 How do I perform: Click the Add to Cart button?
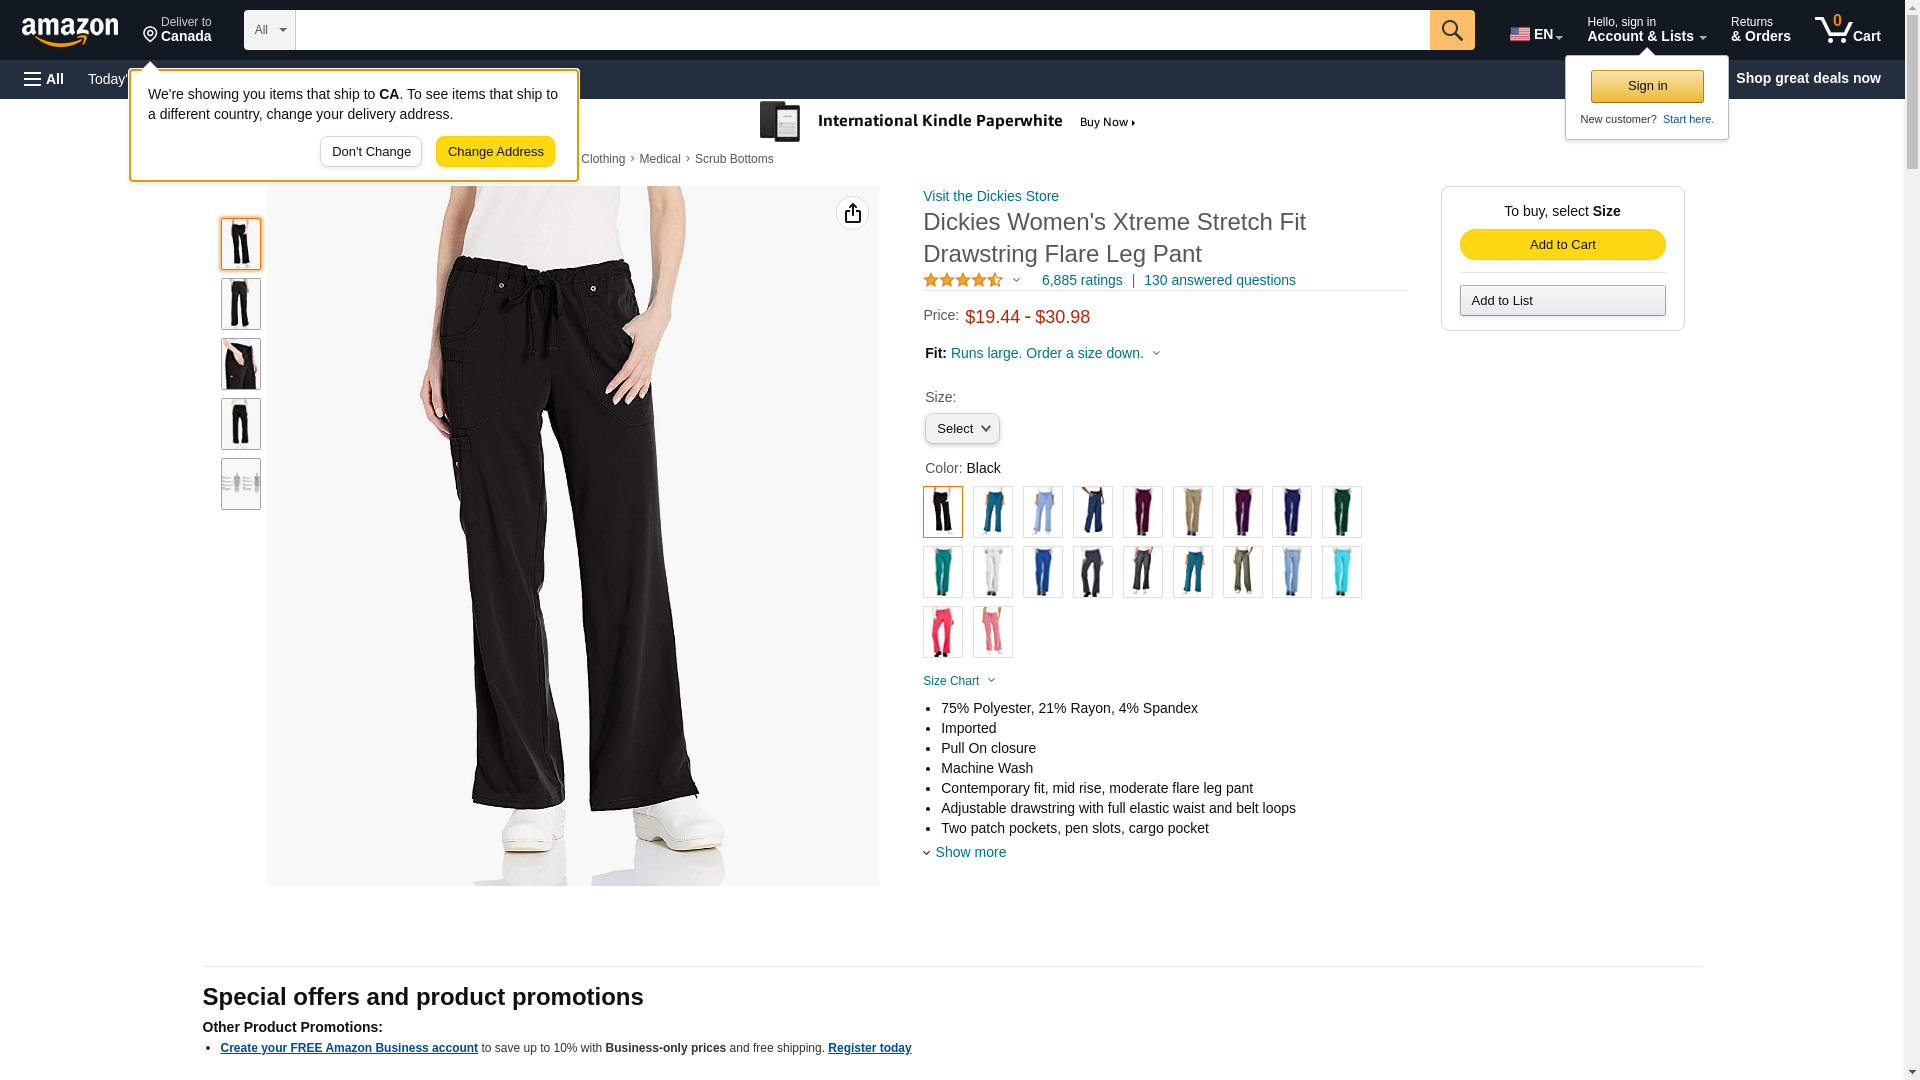click(1562, 245)
